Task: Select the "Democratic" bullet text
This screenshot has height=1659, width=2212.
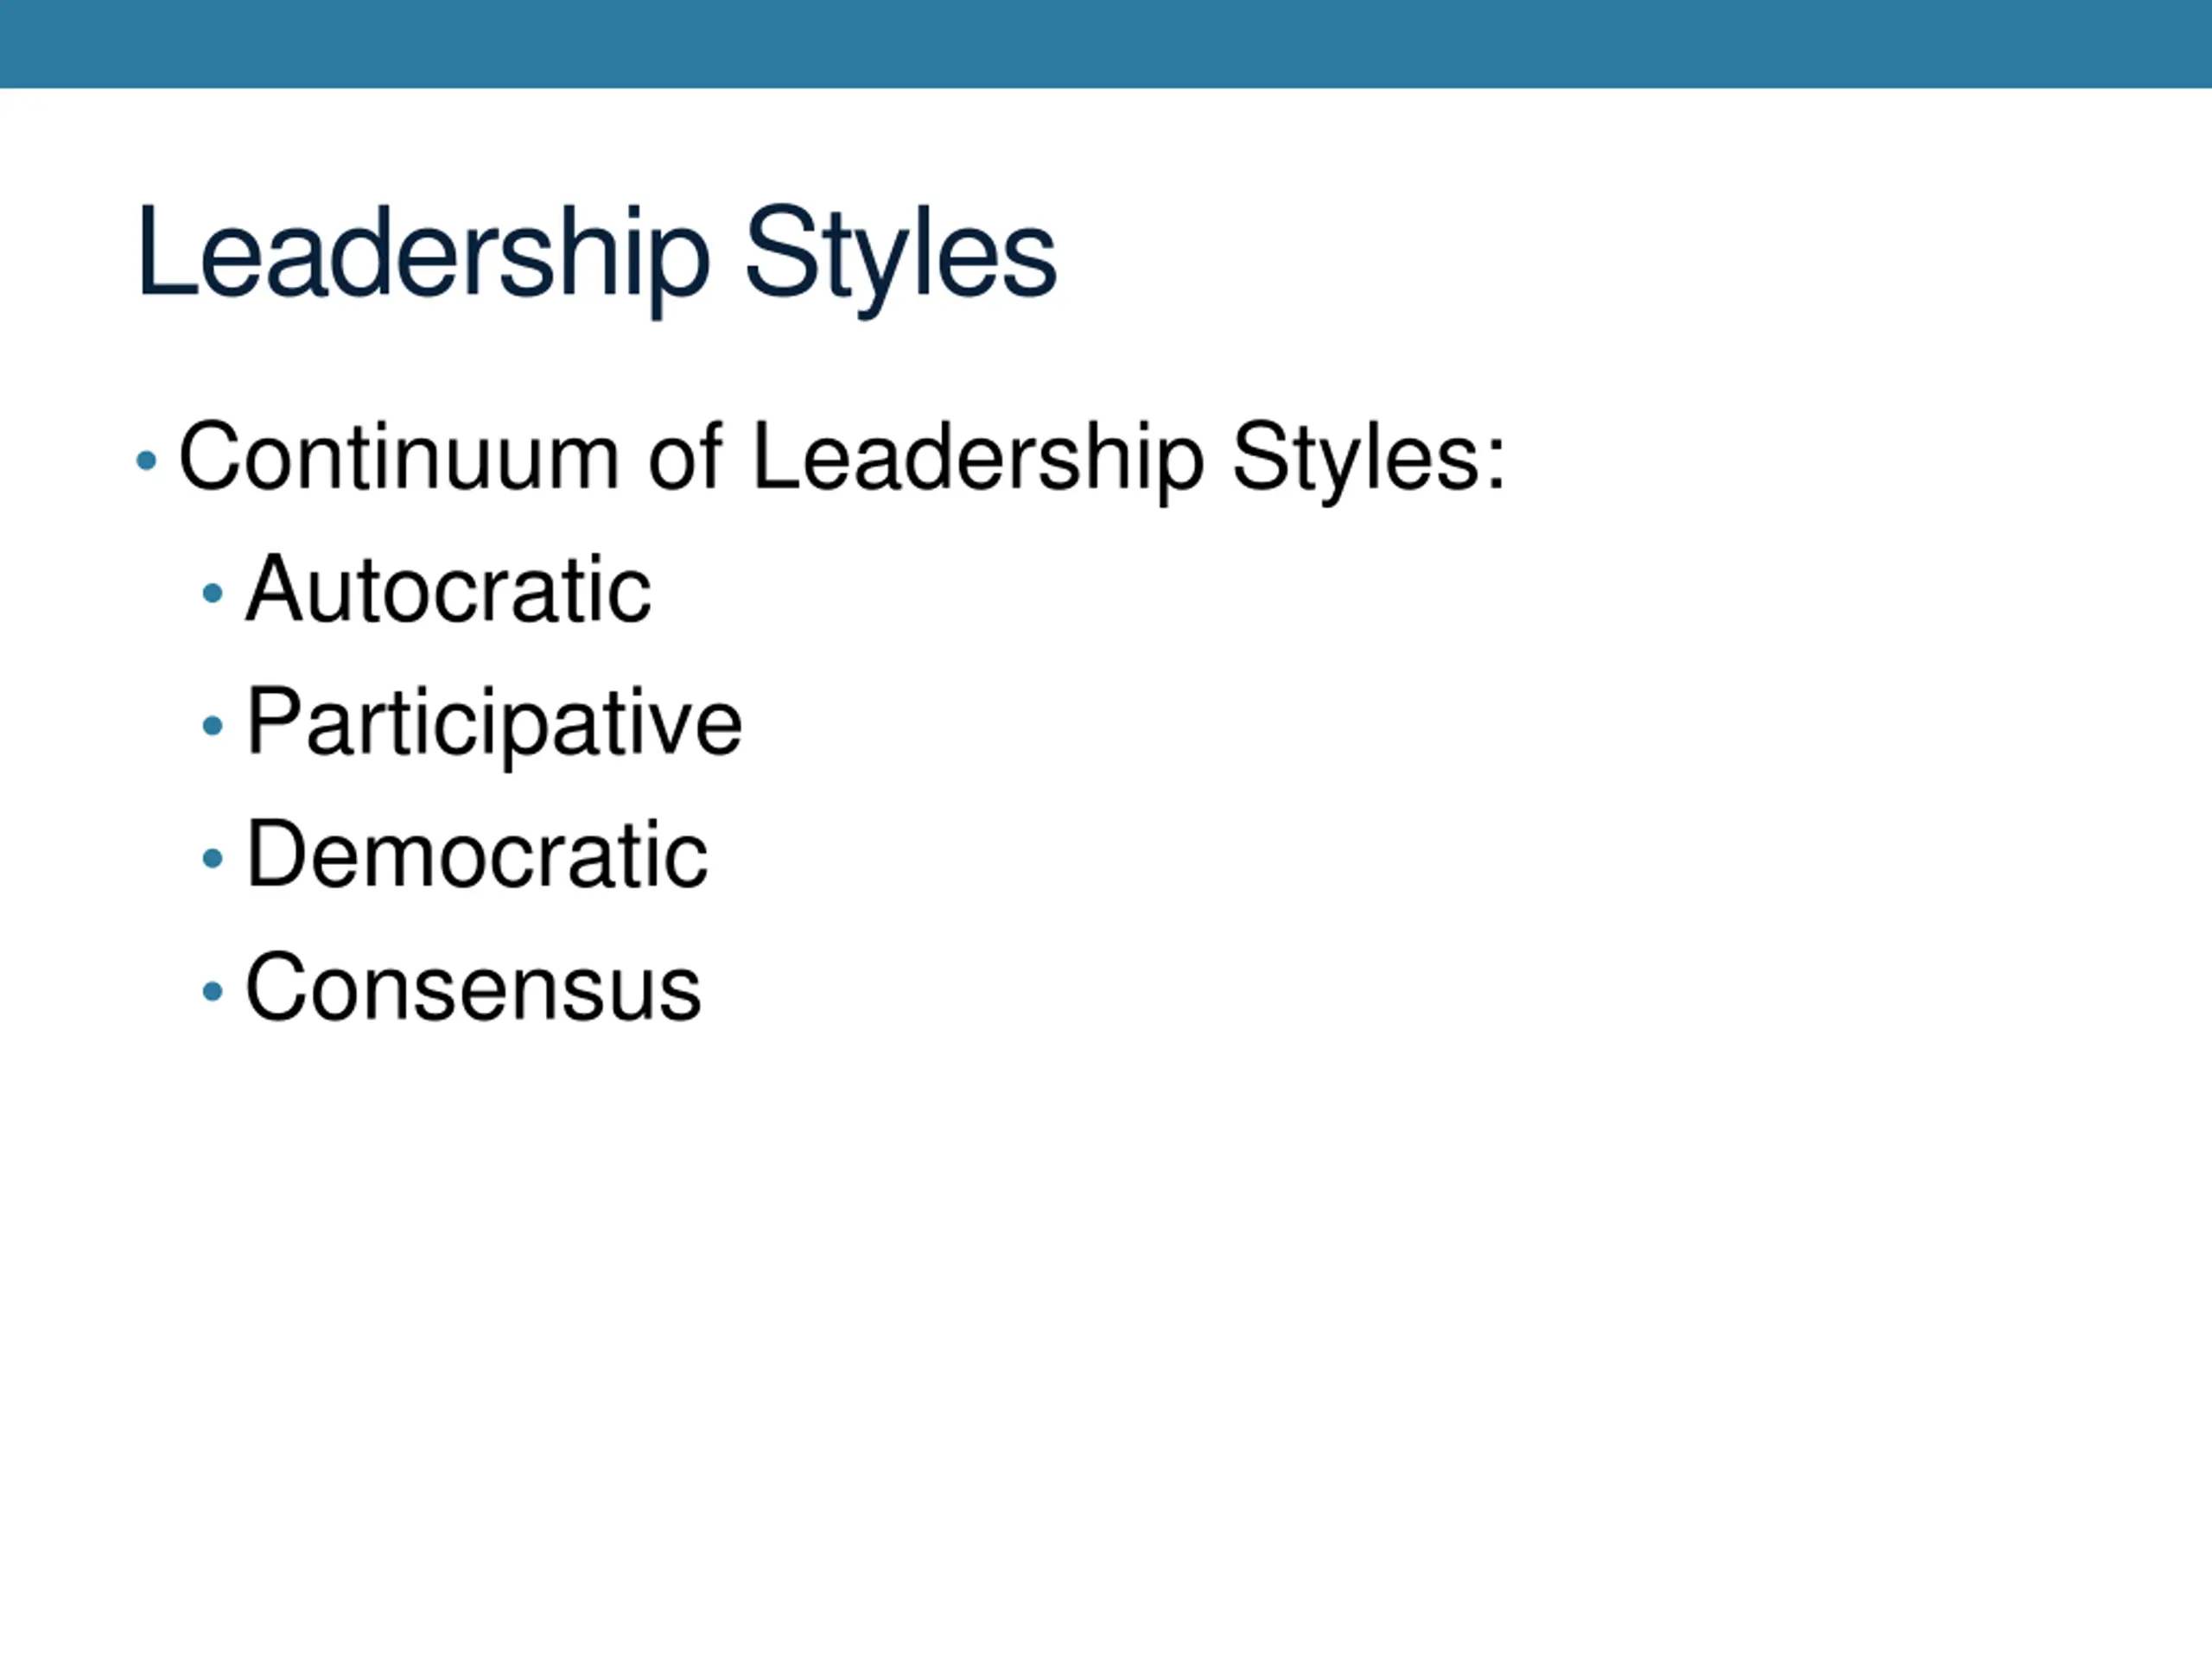Action: [477, 855]
